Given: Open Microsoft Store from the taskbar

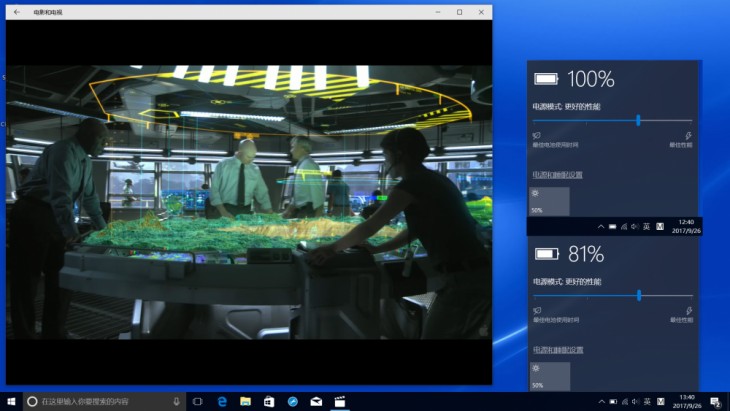Looking at the screenshot, I should [269, 401].
